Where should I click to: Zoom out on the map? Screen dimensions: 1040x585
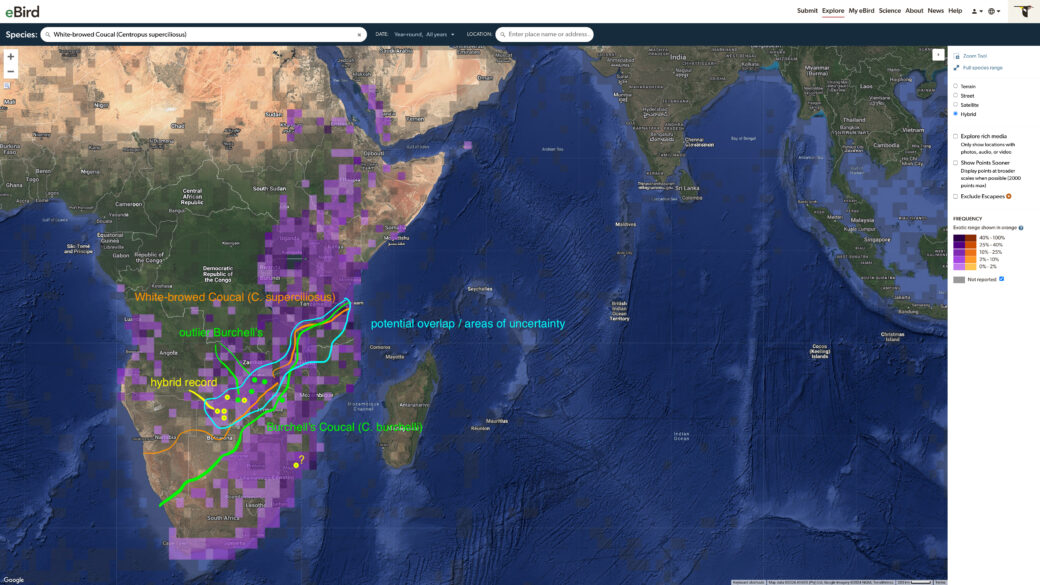pos(11,72)
